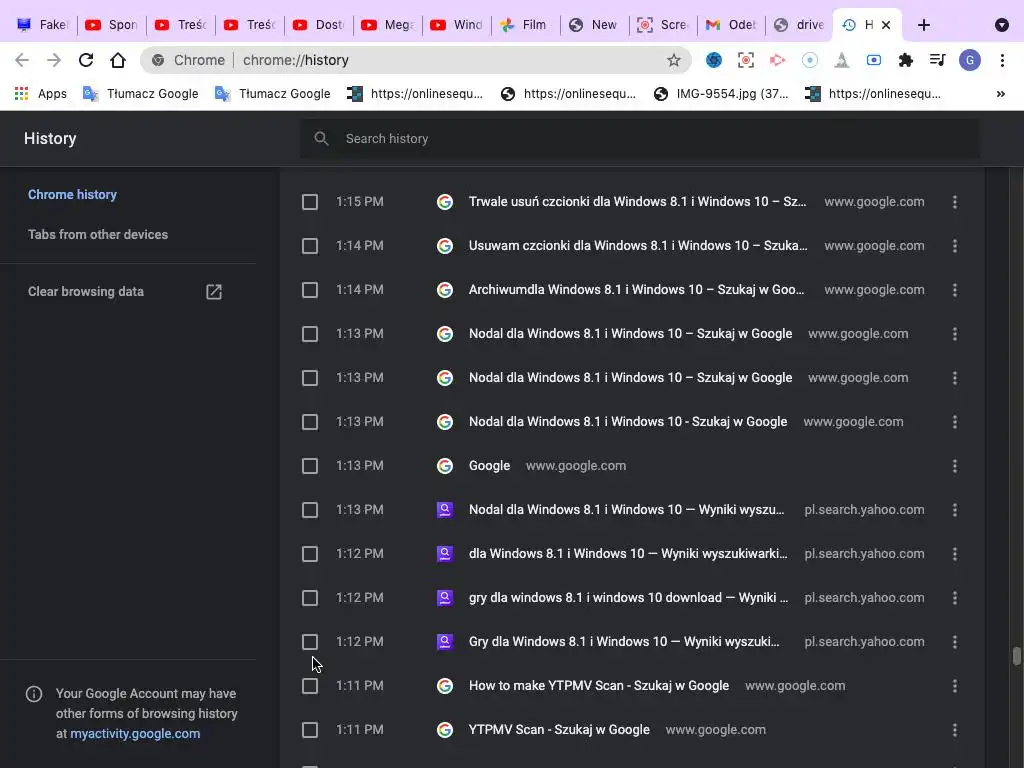
Task: Select checkbox for gry dla windows download entry
Action: tap(310, 598)
